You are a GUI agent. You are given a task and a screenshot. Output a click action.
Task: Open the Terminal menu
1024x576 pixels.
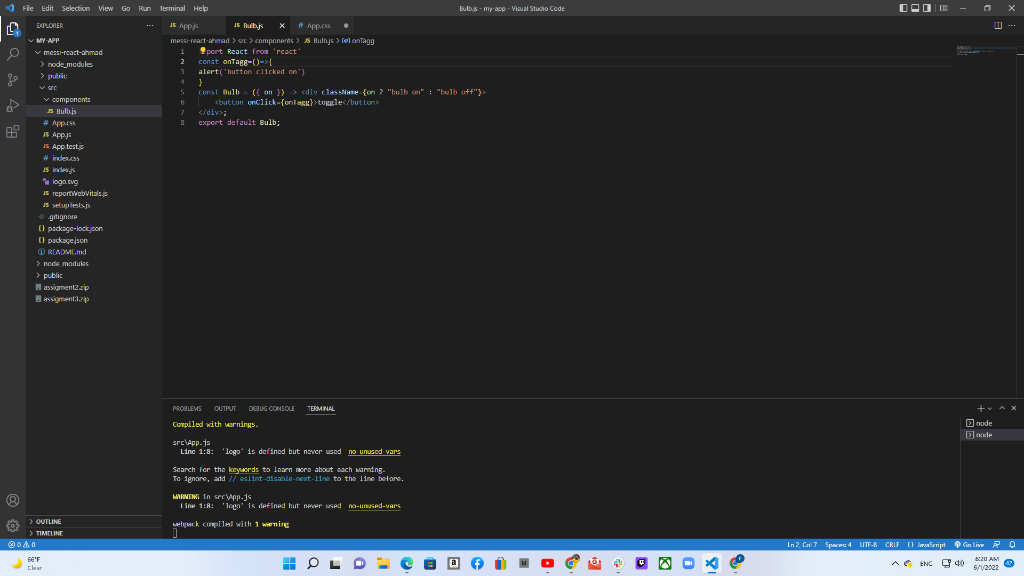(x=171, y=6)
